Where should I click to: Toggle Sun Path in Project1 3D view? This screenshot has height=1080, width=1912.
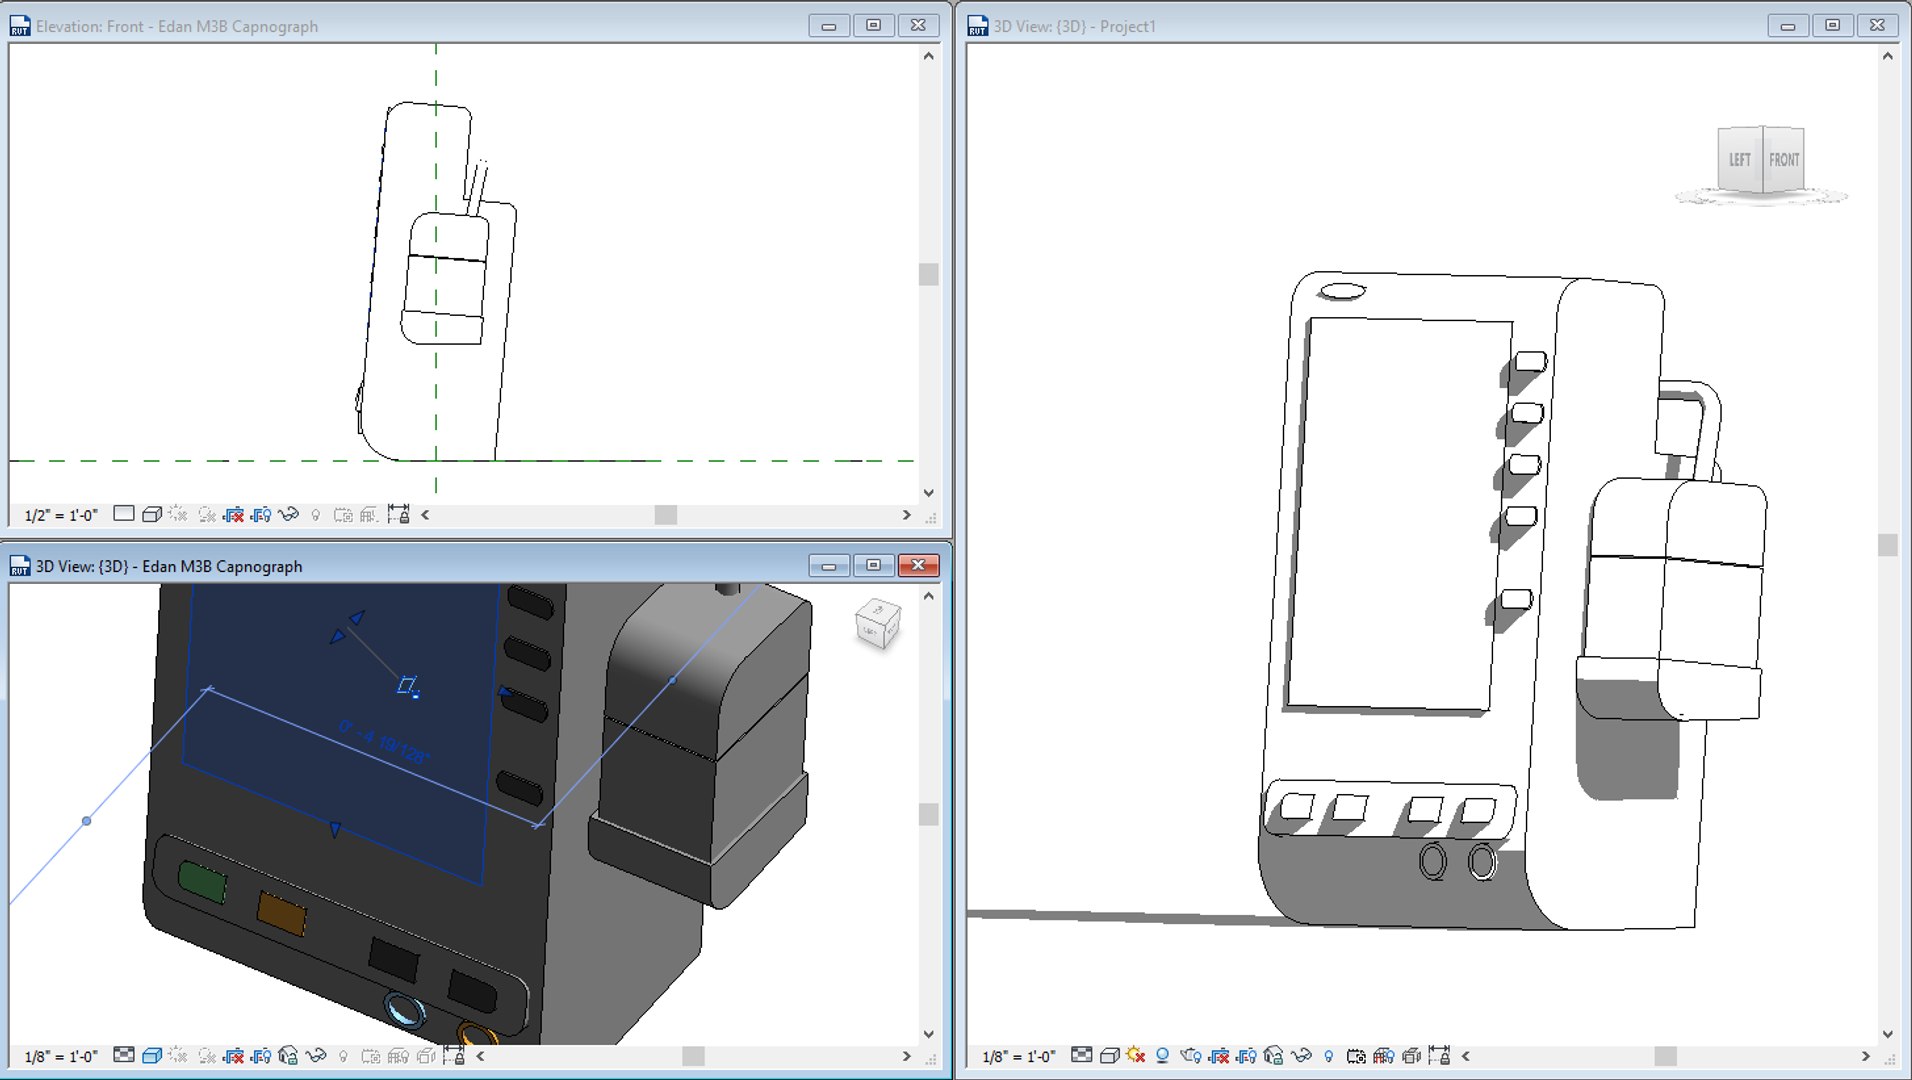tap(1135, 1055)
